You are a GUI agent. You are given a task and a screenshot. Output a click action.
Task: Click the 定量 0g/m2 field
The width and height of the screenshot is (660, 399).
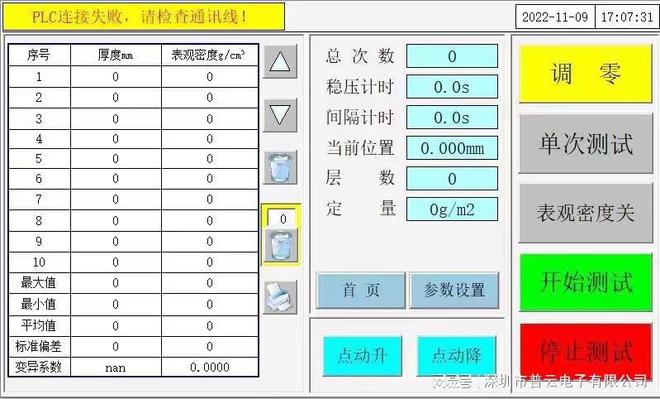pos(452,209)
